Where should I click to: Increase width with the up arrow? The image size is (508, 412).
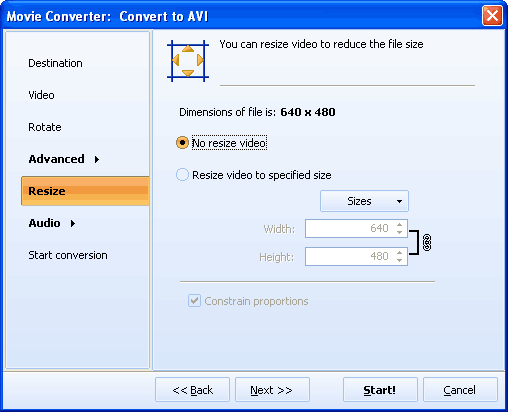399,225
